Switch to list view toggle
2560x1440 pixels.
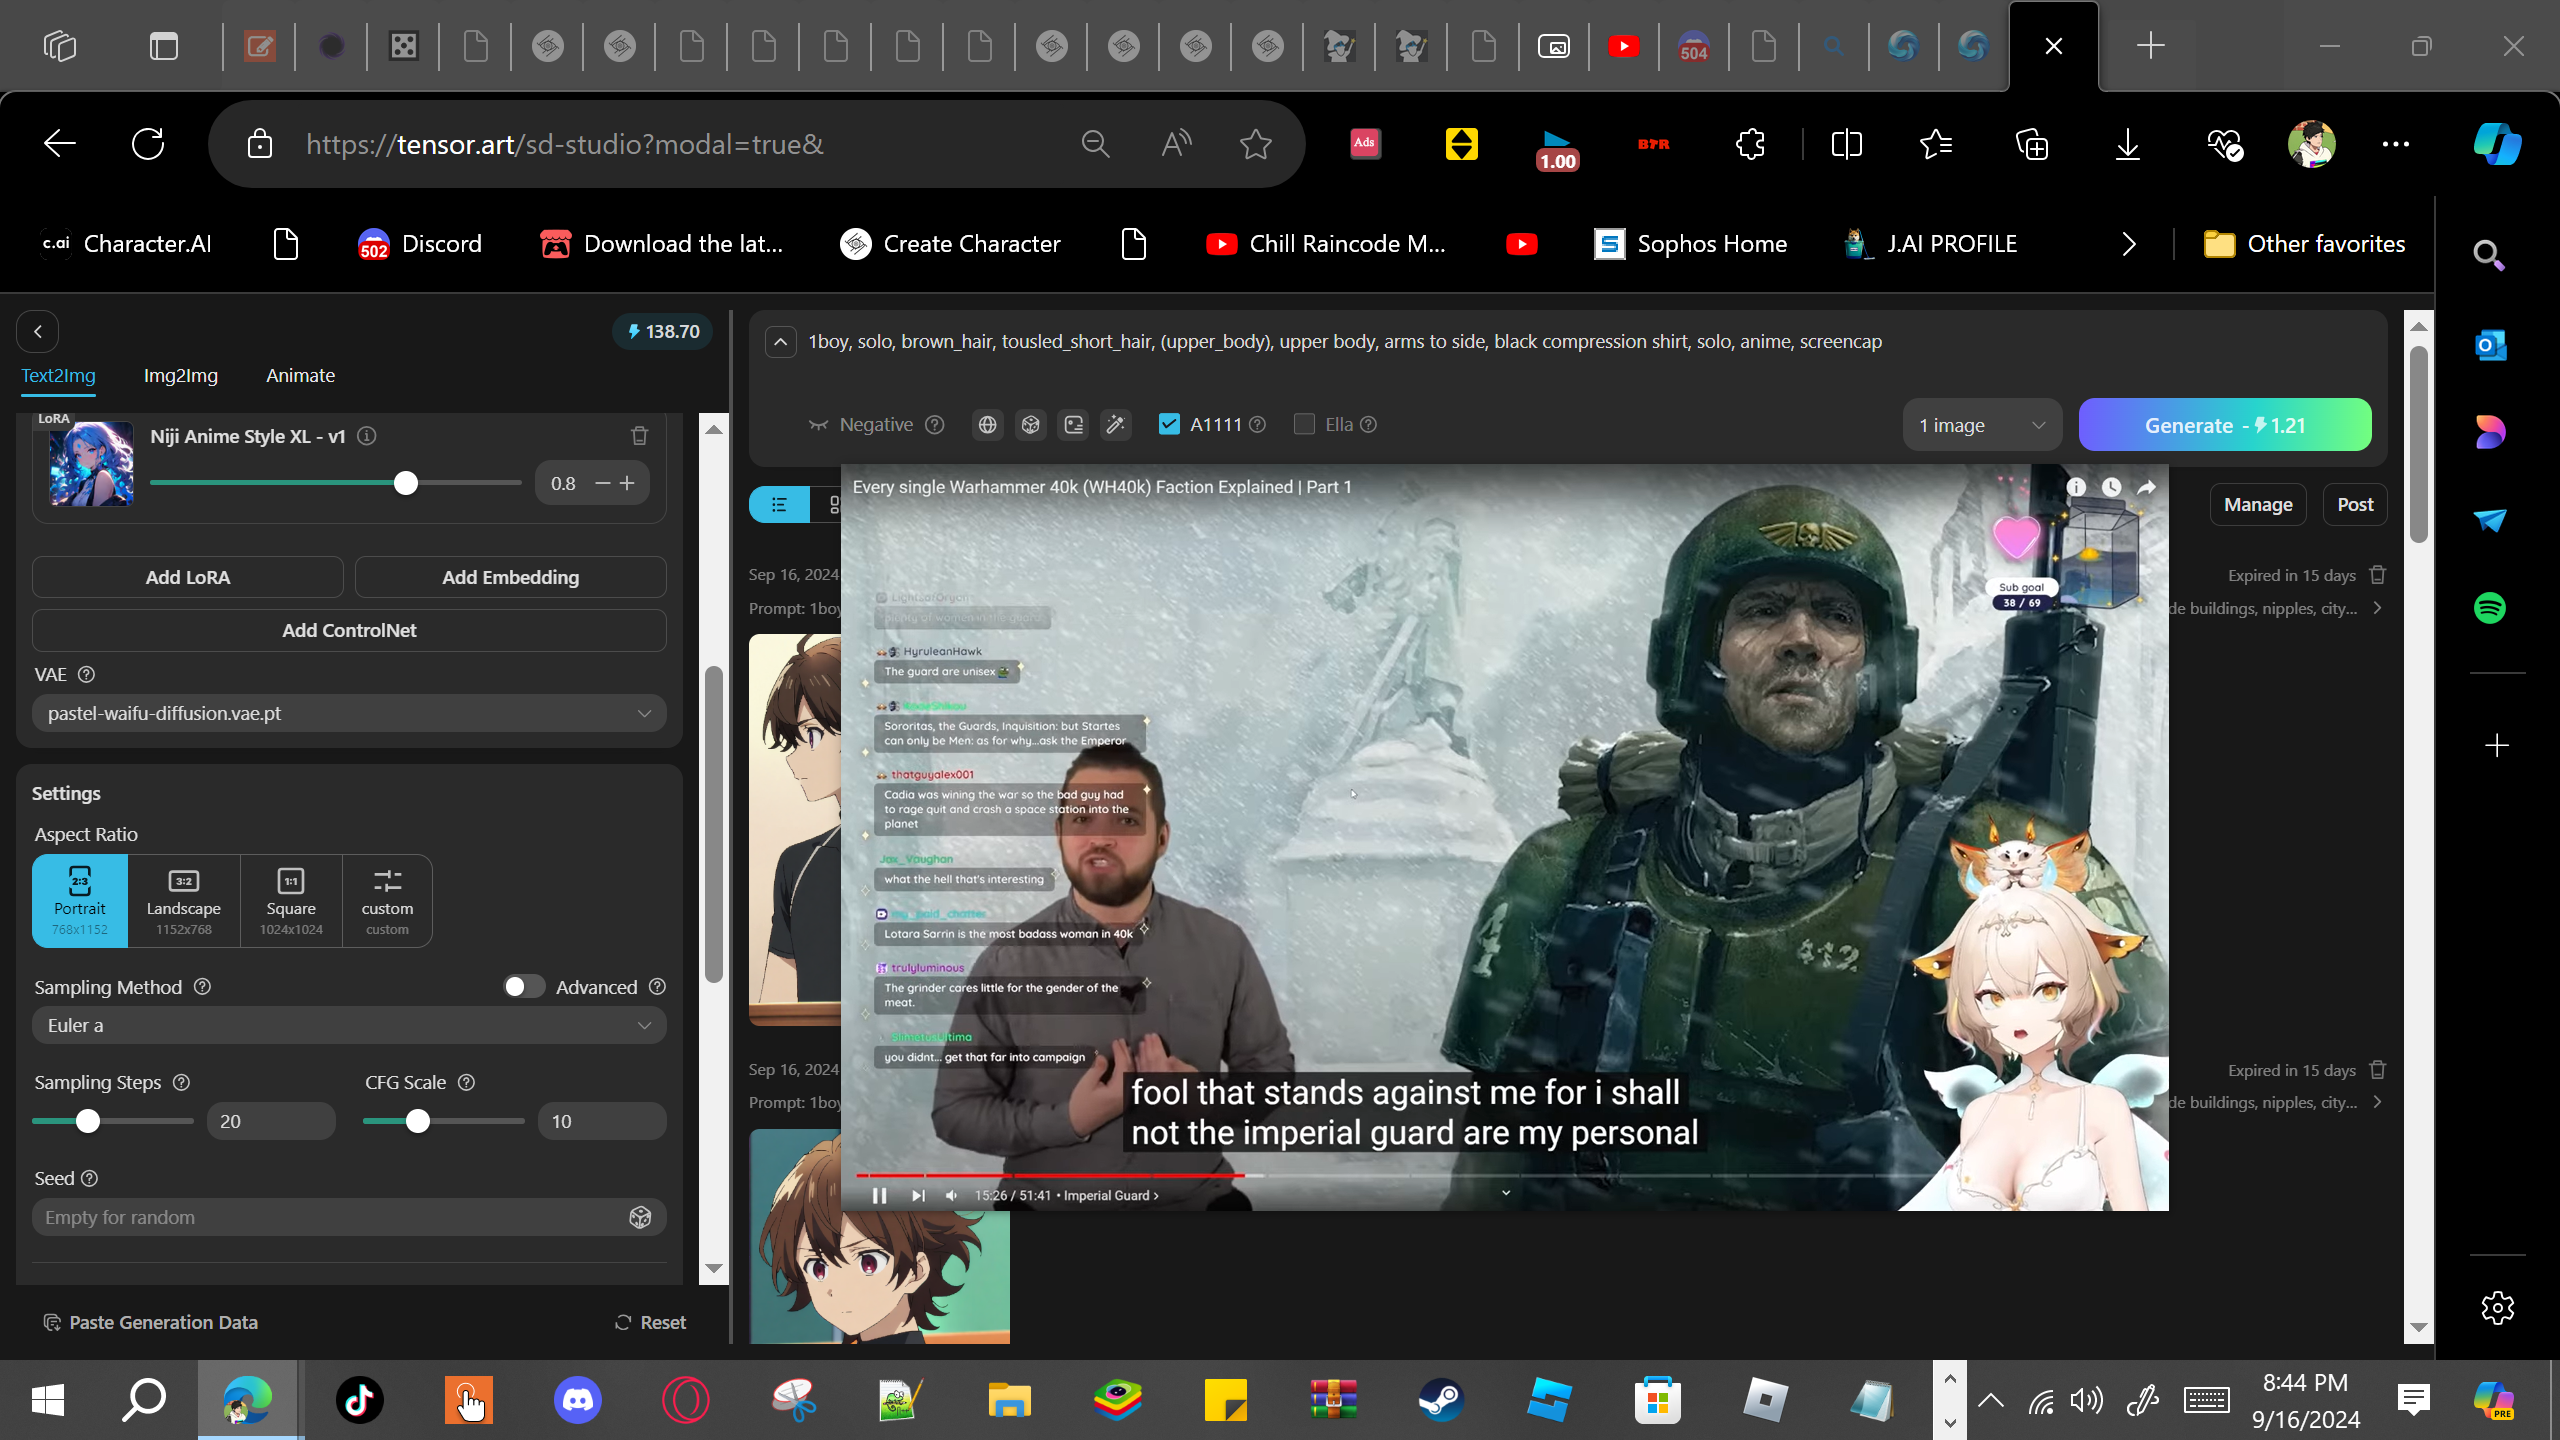779,505
